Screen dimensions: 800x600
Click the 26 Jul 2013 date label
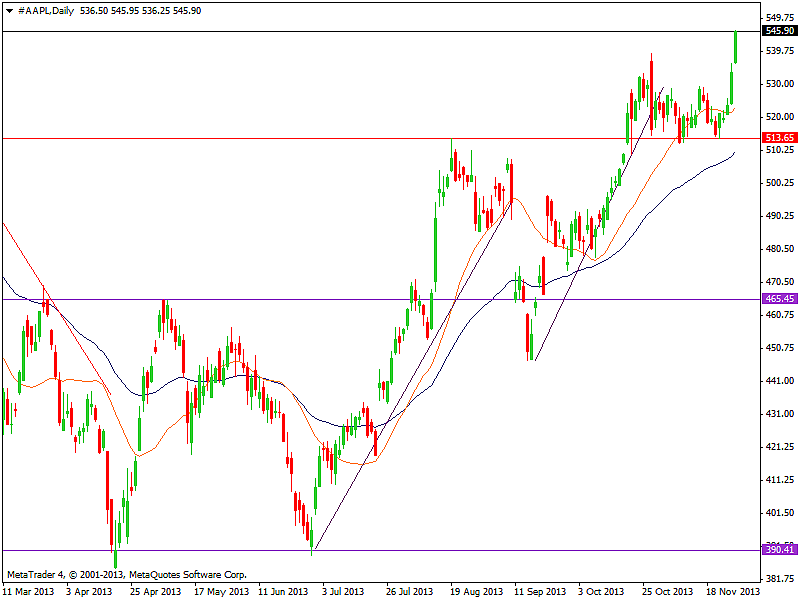411,591
